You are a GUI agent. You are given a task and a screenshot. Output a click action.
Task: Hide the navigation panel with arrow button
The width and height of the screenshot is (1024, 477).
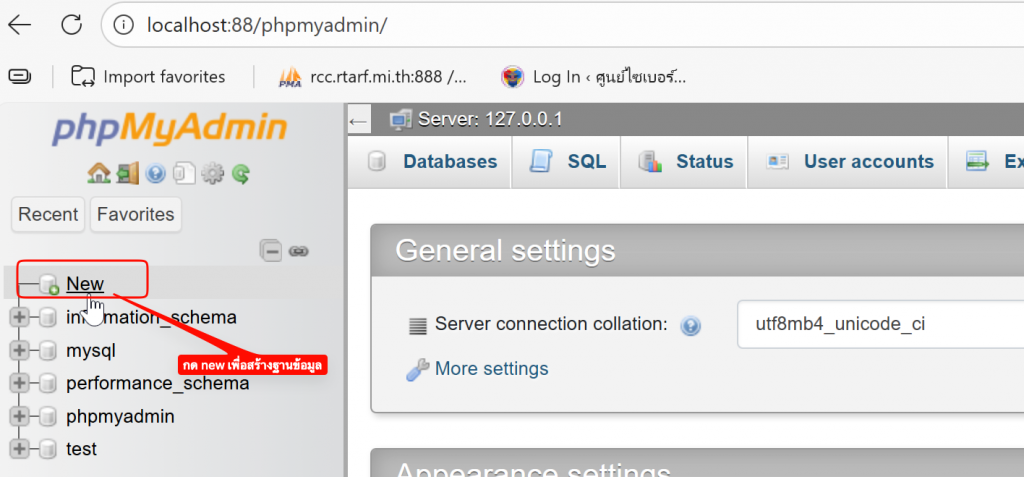[359, 121]
